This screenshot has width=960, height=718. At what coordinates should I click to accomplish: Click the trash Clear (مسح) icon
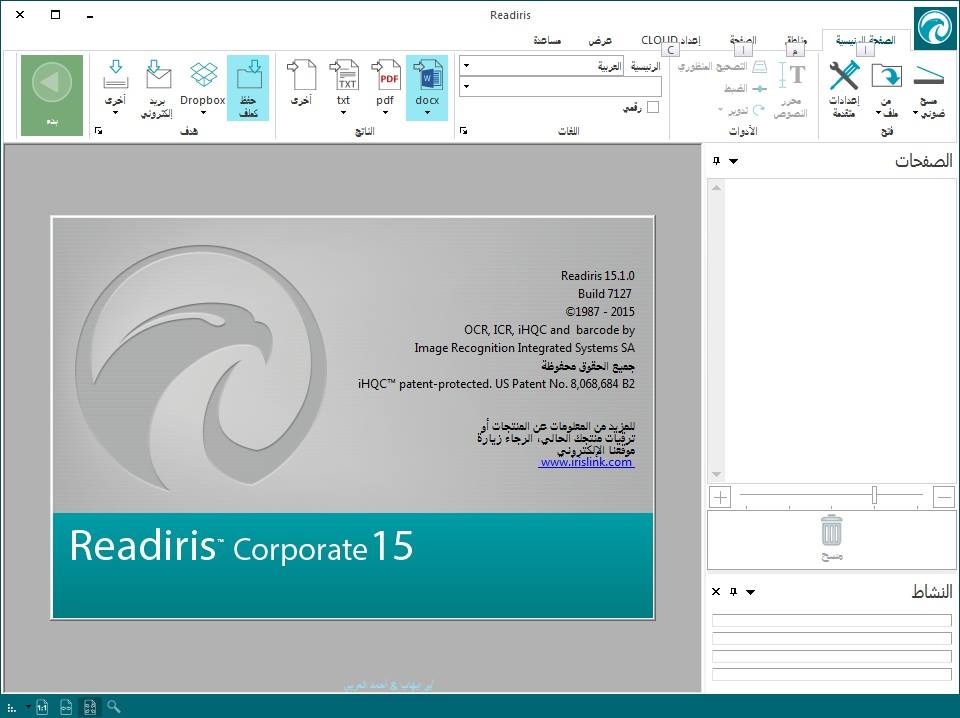[x=831, y=538]
